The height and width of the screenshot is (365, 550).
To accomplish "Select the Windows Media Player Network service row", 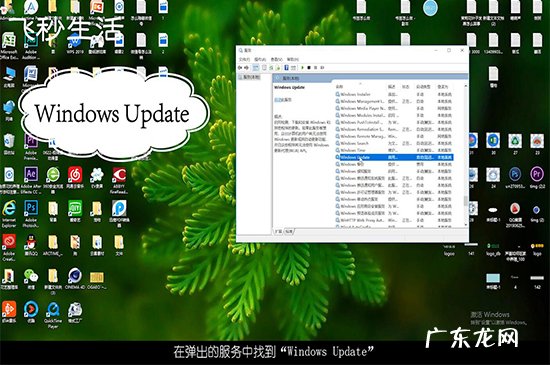I will (x=394, y=108).
